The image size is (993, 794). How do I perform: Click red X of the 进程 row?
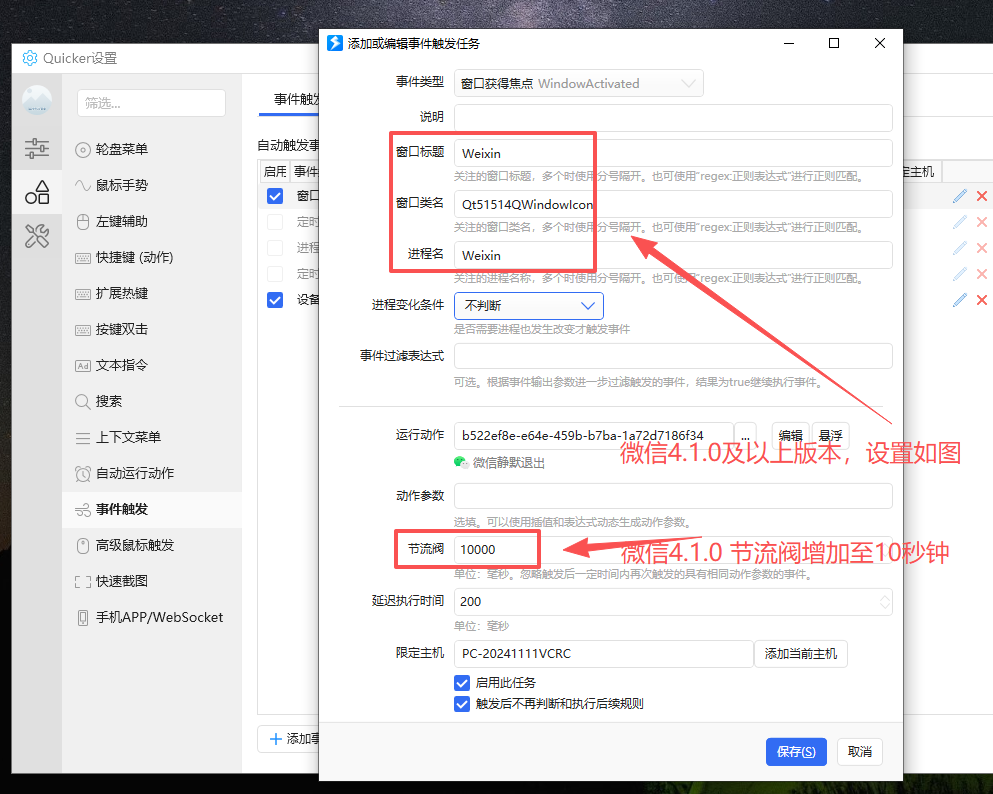(982, 248)
